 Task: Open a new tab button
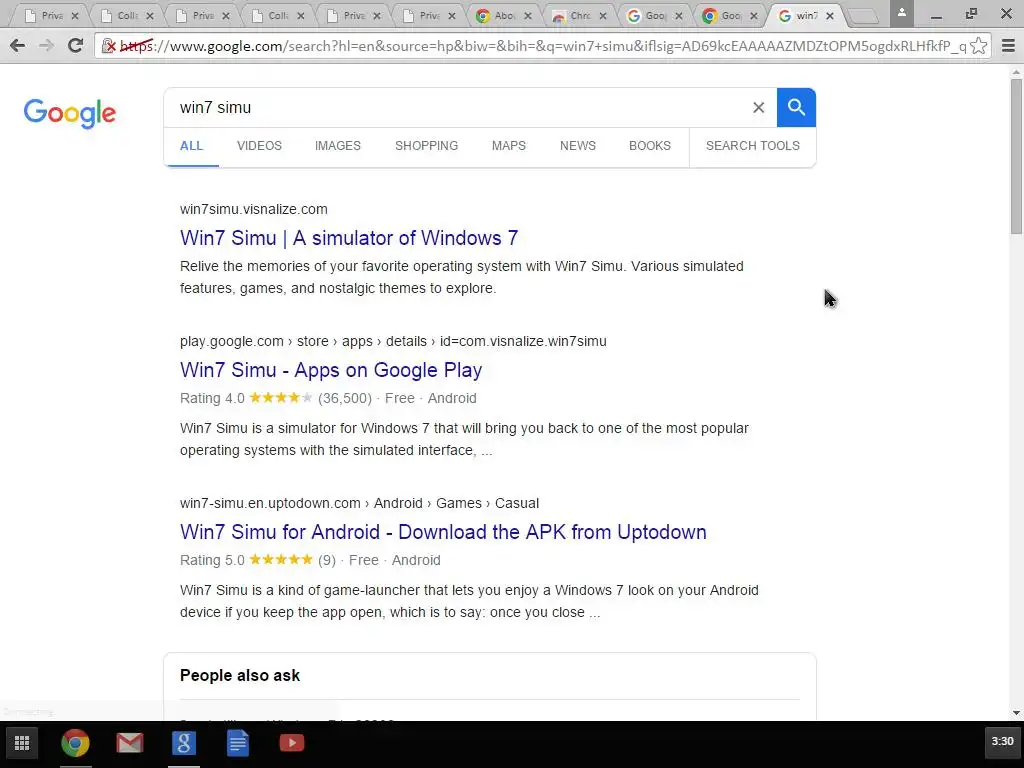863,17
